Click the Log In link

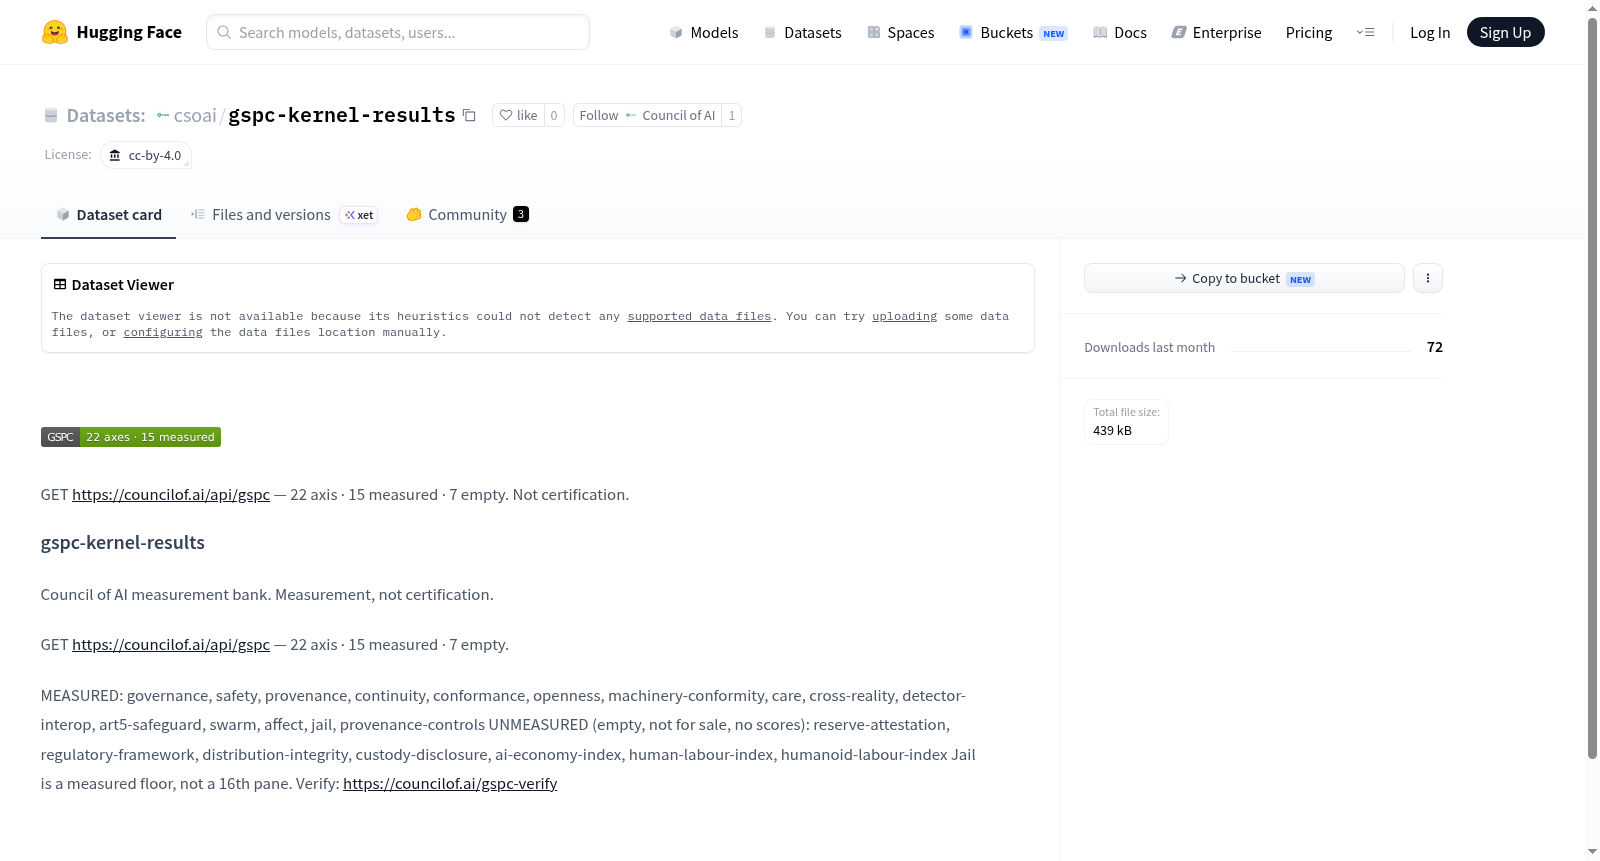[1430, 32]
